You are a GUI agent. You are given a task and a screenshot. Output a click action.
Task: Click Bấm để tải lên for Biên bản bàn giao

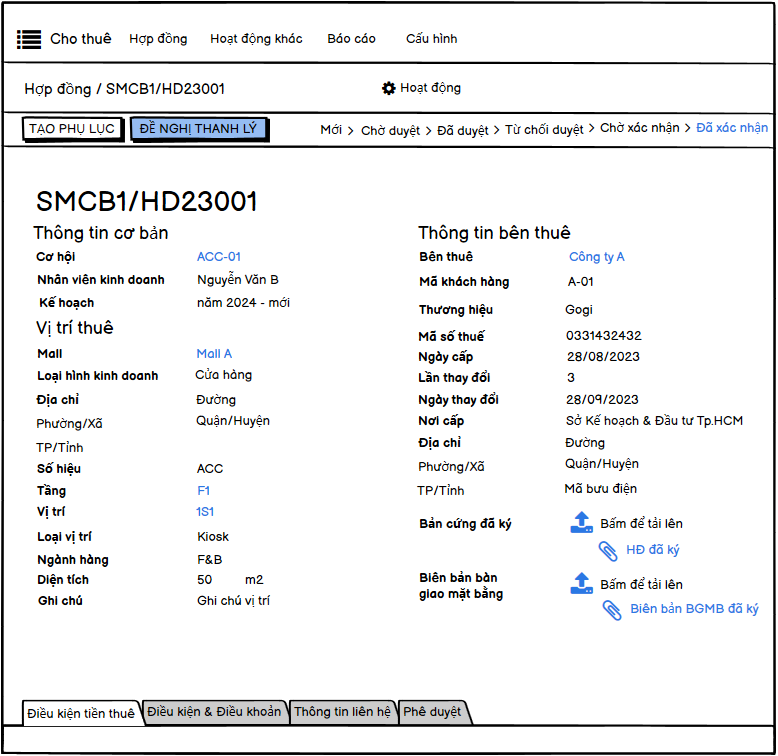coord(641,584)
